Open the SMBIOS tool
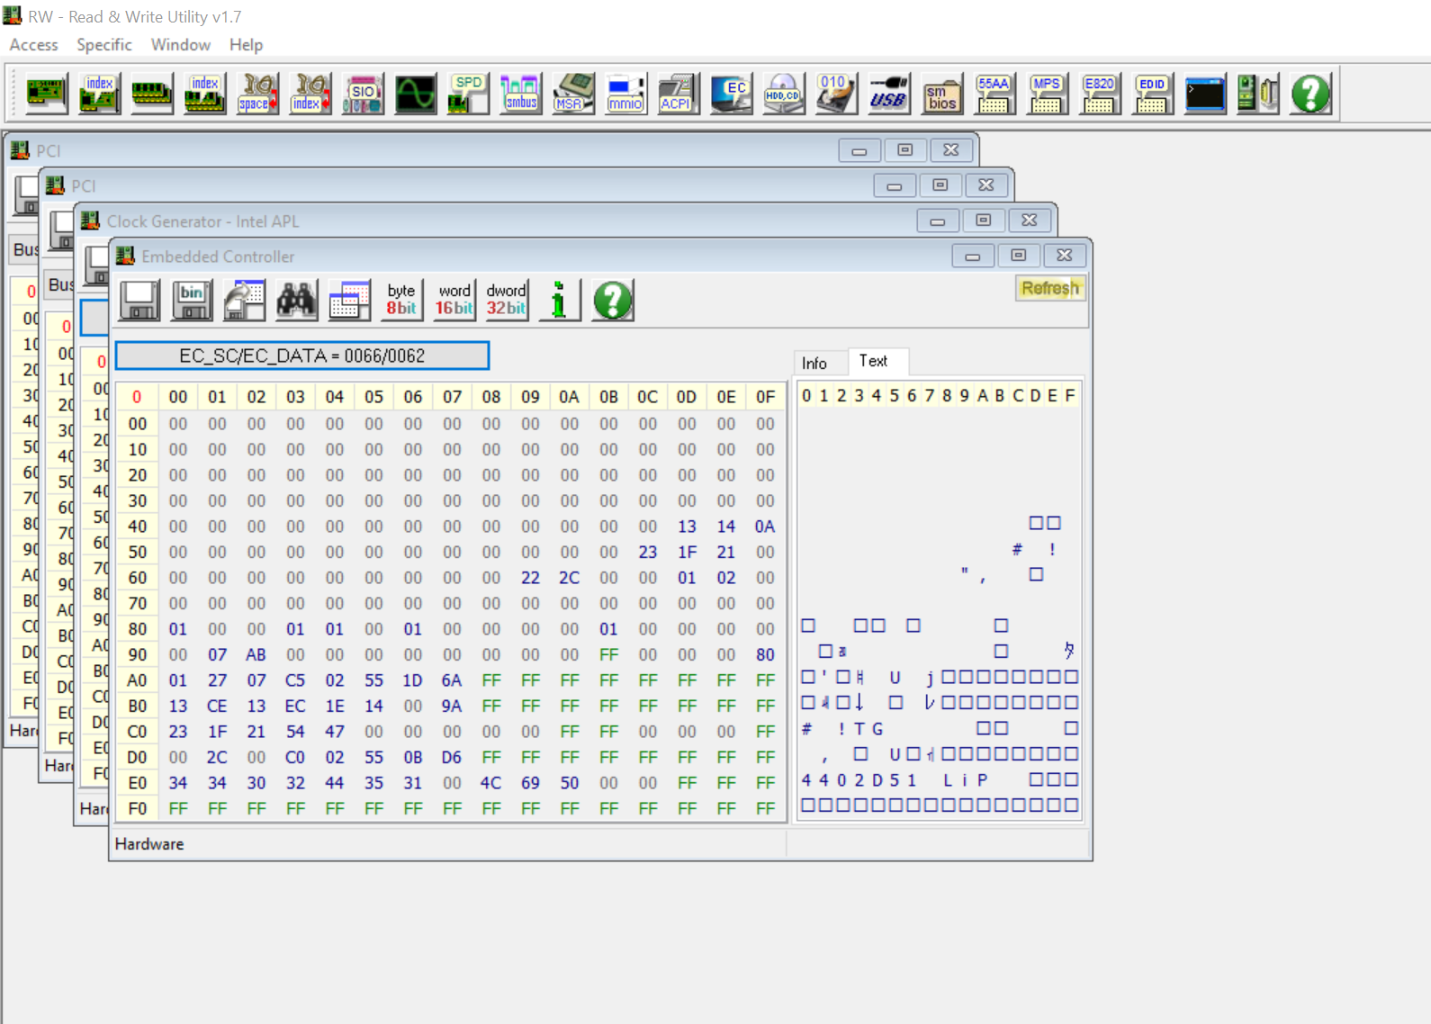This screenshot has height=1024, width=1431. pos(941,94)
